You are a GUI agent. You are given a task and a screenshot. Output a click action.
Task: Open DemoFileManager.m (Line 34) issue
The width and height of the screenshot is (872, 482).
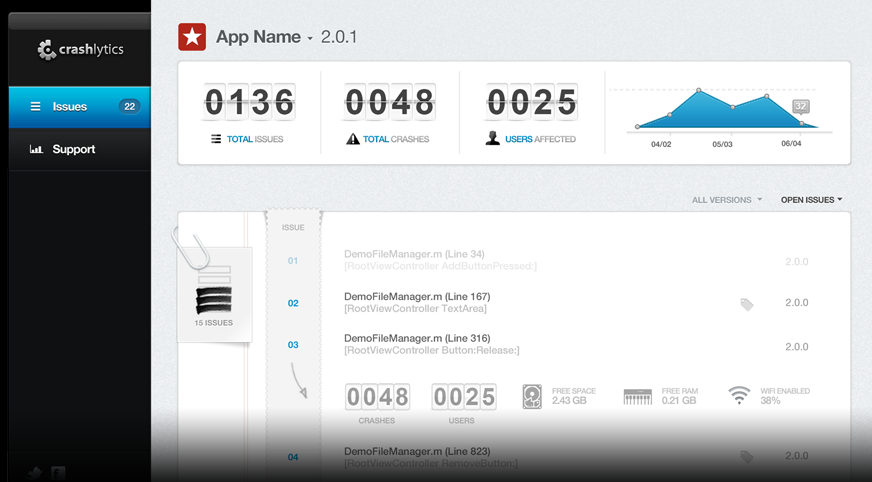tap(414, 254)
